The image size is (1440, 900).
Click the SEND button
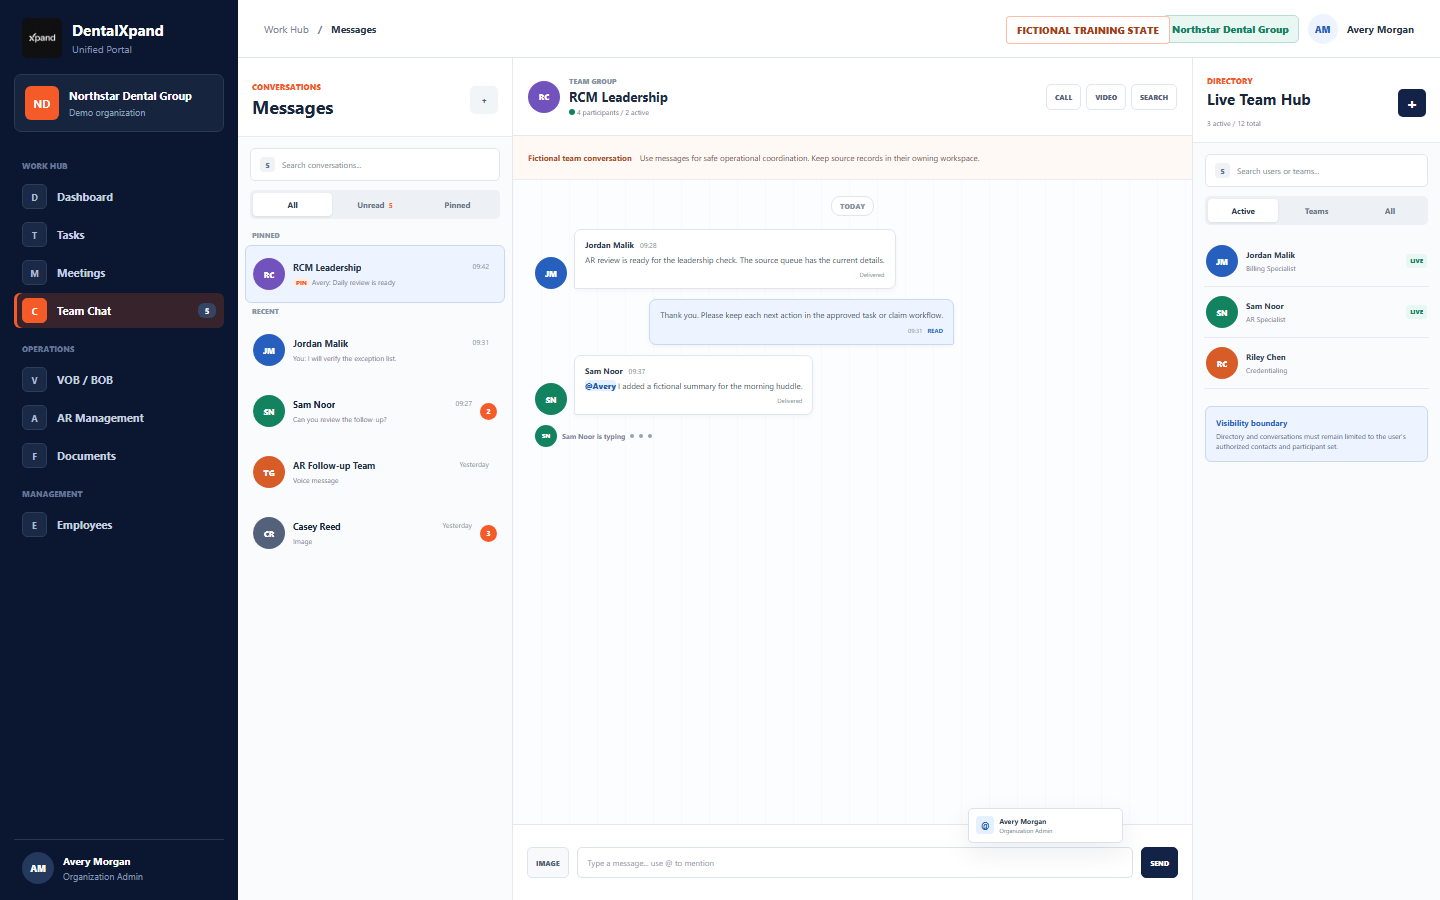[x=1159, y=863]
